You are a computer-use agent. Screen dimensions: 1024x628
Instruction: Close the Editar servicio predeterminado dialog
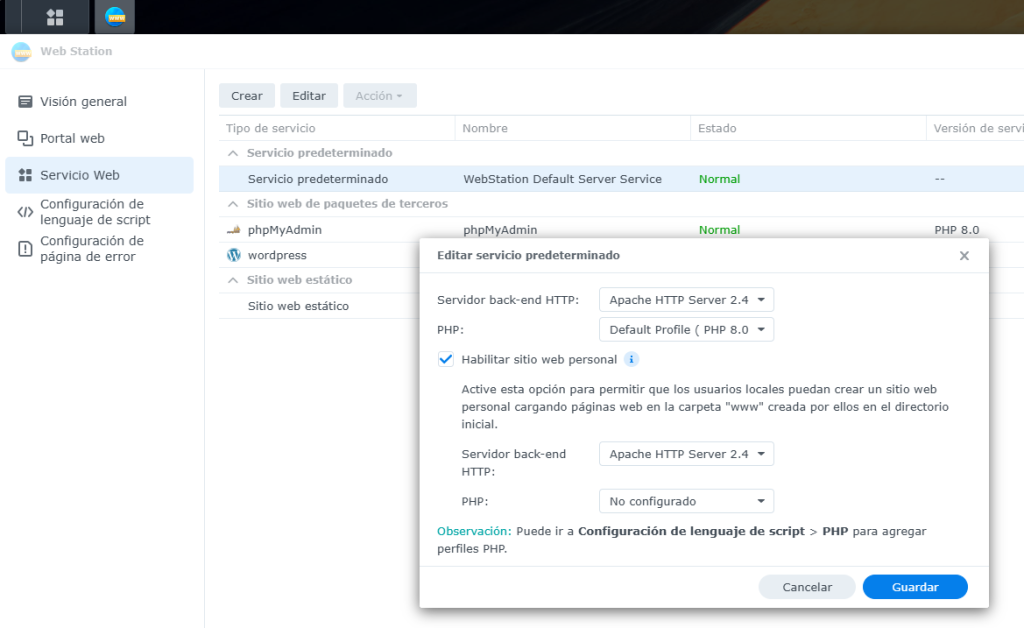tap(964, 256)
